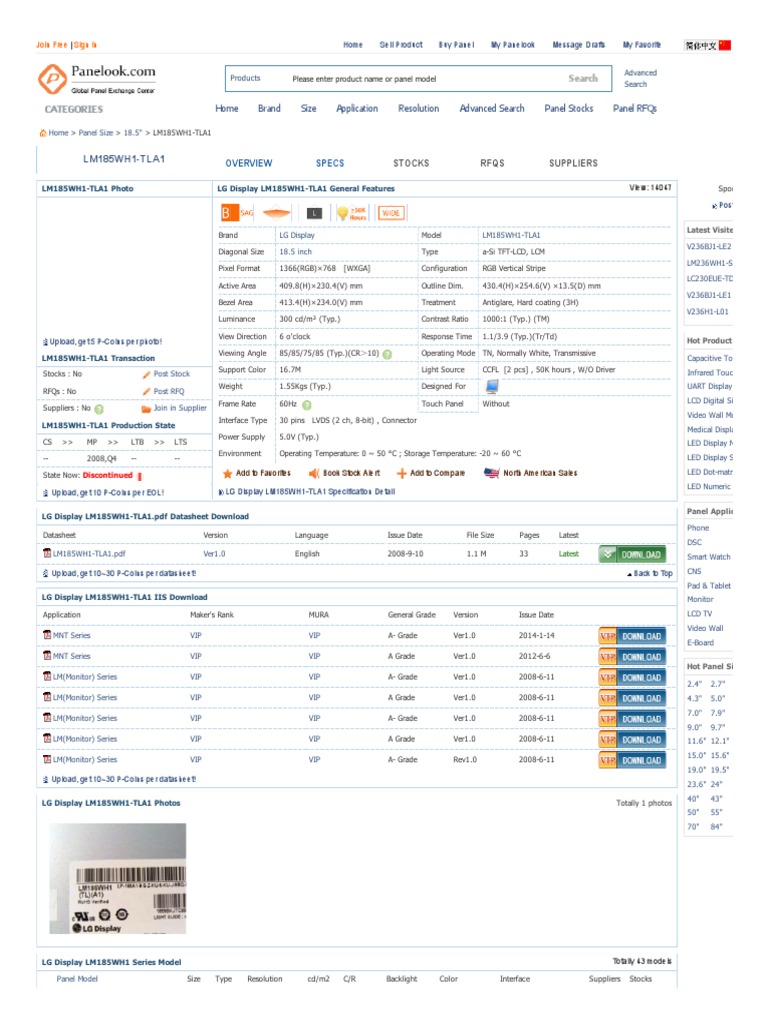Screen dimensions: 768x1024
Task: Open LCD TV panel application link
Action: click(x=699, y=614)
